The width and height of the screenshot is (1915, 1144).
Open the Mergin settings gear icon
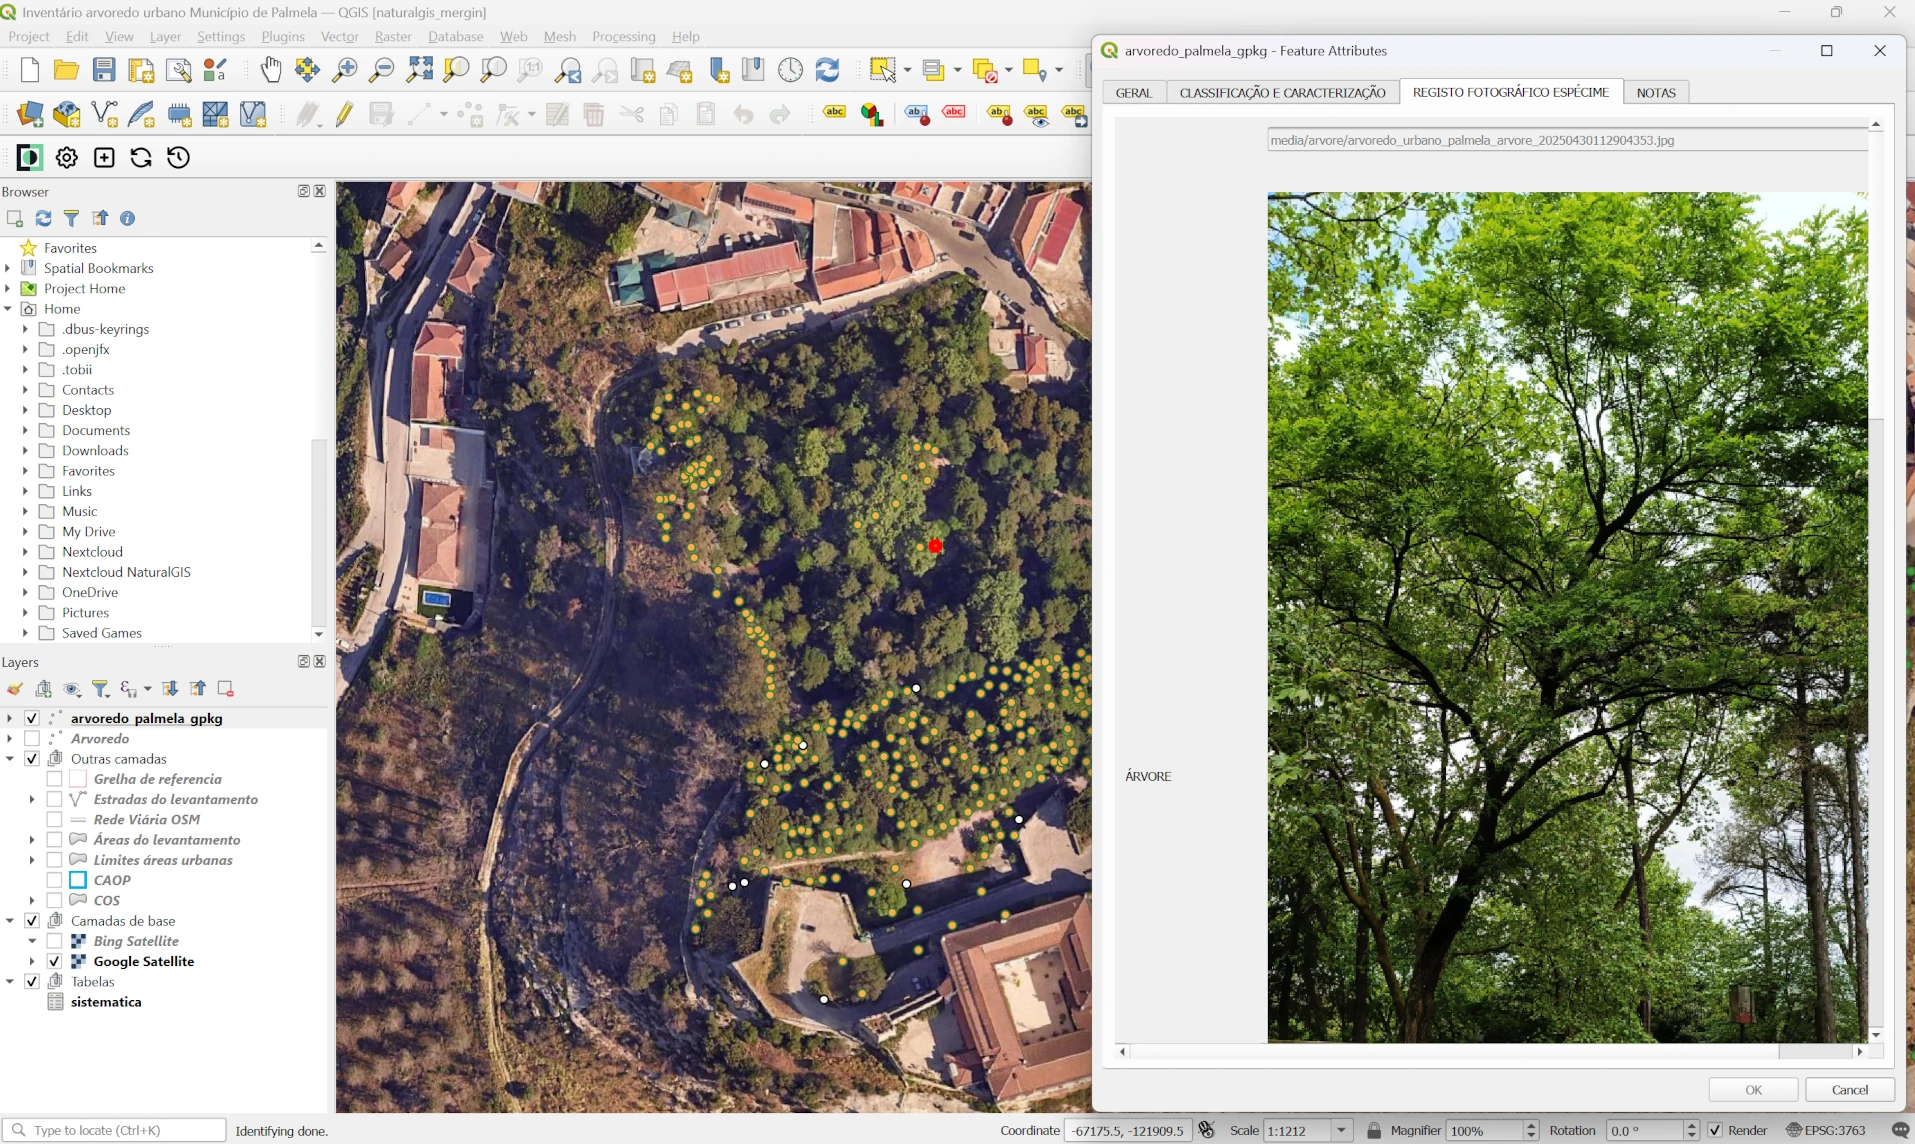coord(67,158)
